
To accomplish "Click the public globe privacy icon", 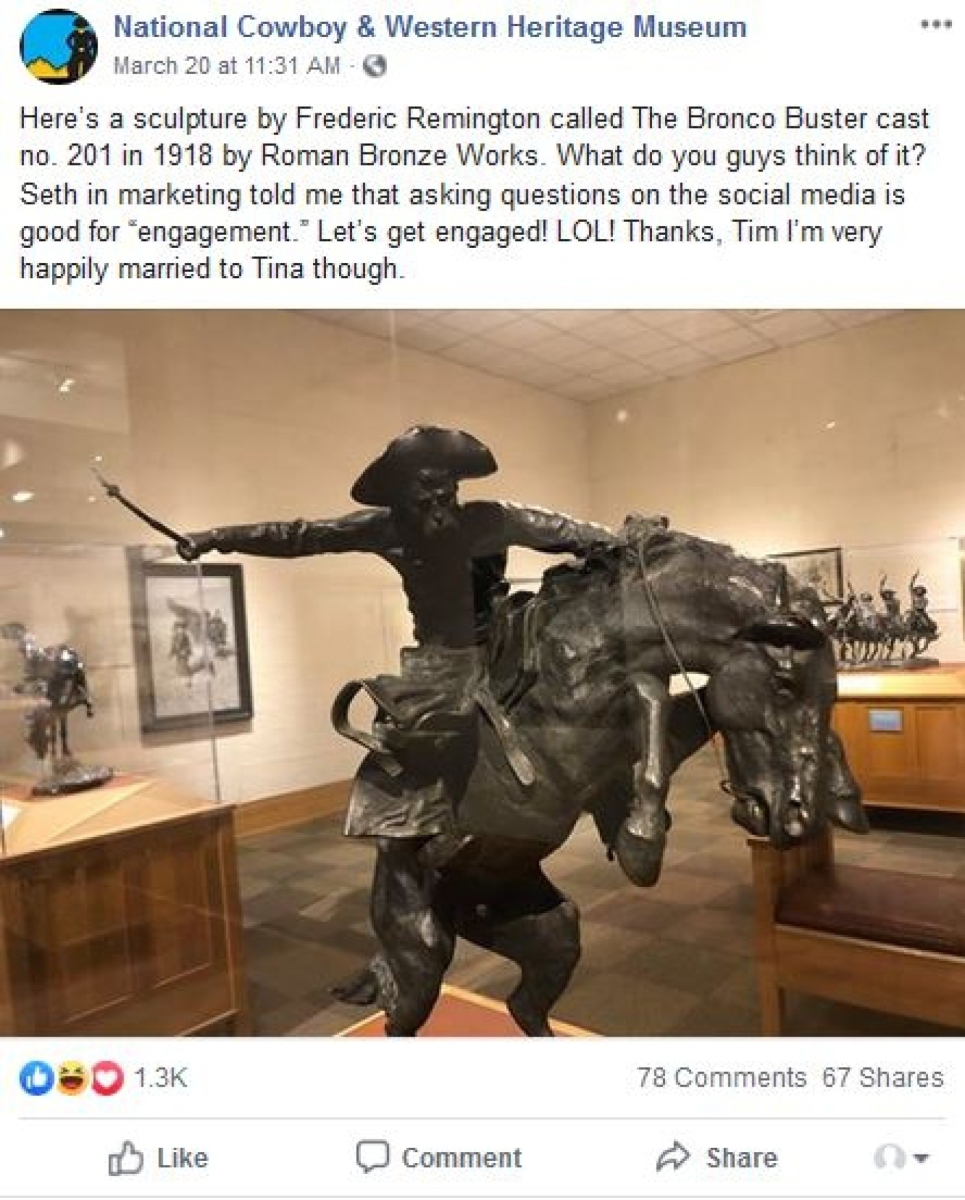I will click(375, 68).
